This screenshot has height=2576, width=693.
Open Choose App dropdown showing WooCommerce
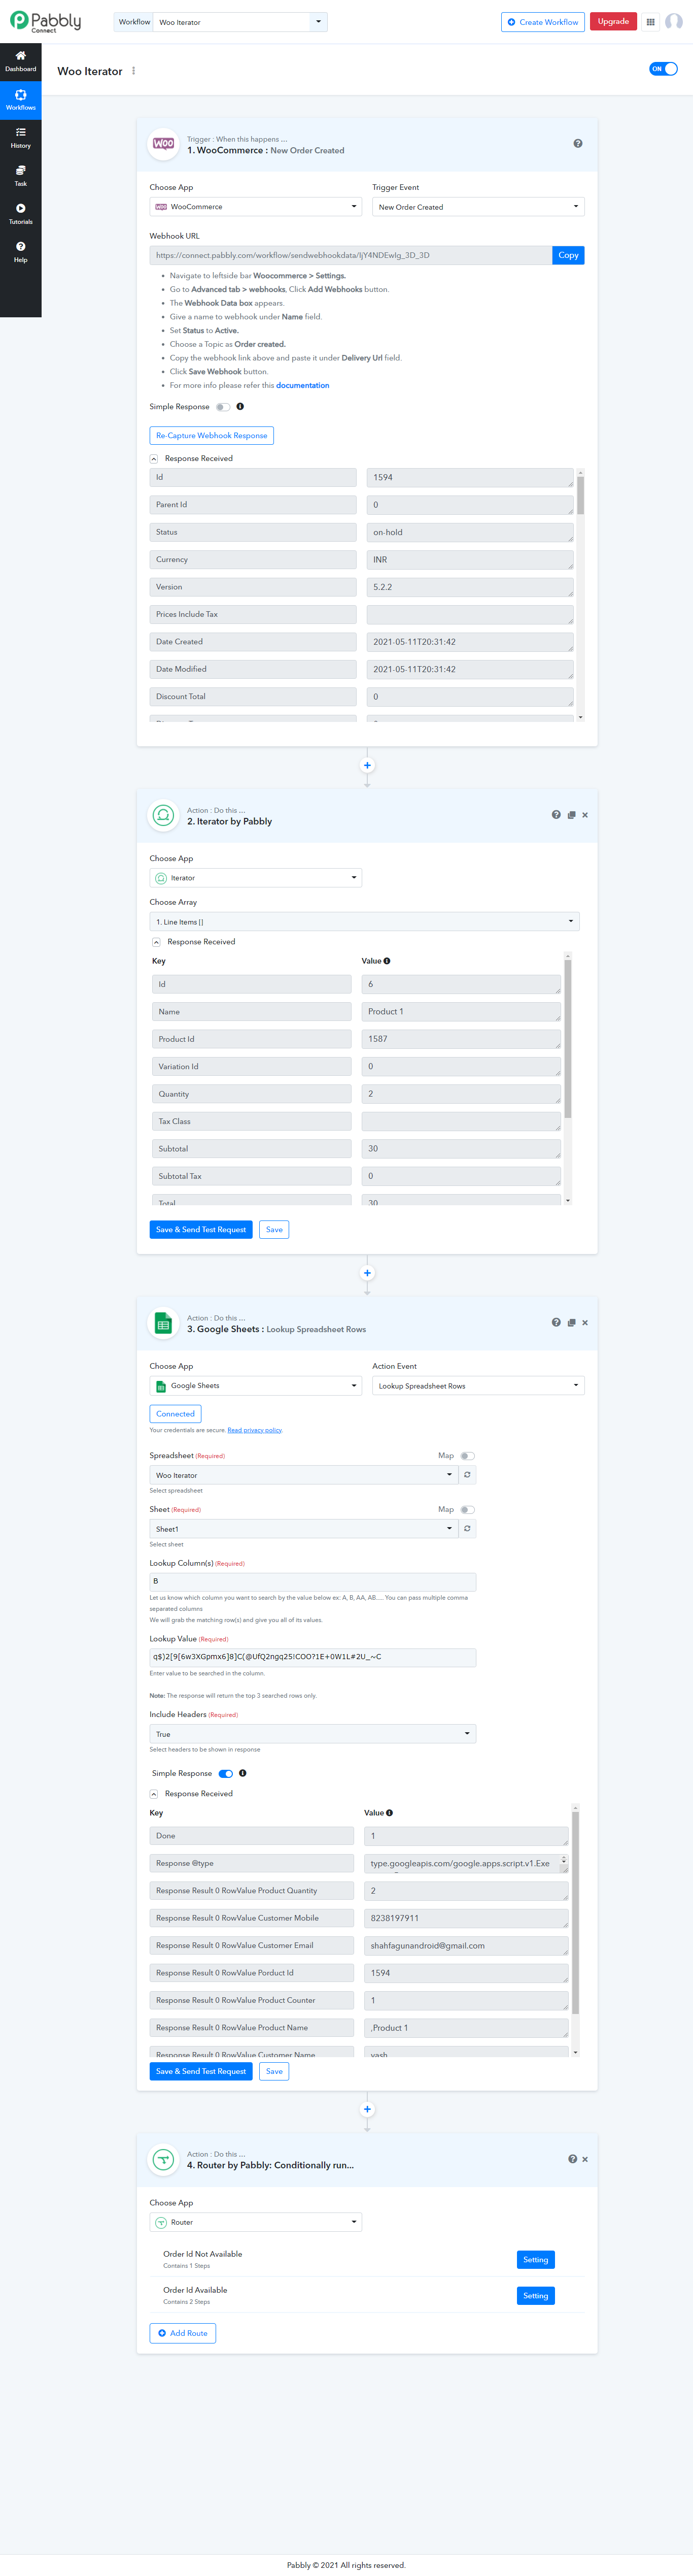(x=255, y=207)
